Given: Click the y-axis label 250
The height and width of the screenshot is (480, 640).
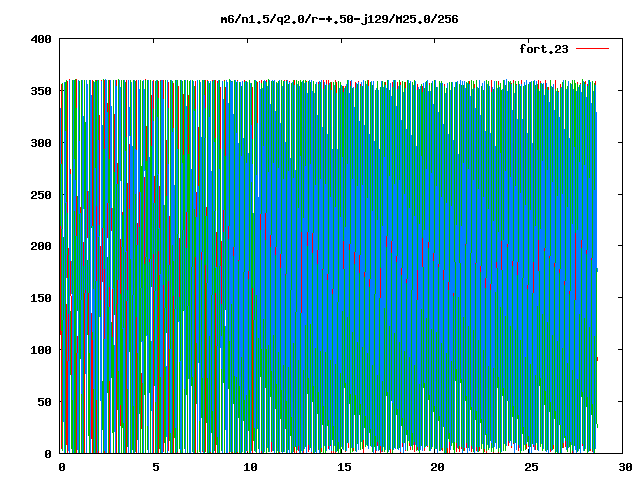Looking at the screenshot, I should (41, 195).
